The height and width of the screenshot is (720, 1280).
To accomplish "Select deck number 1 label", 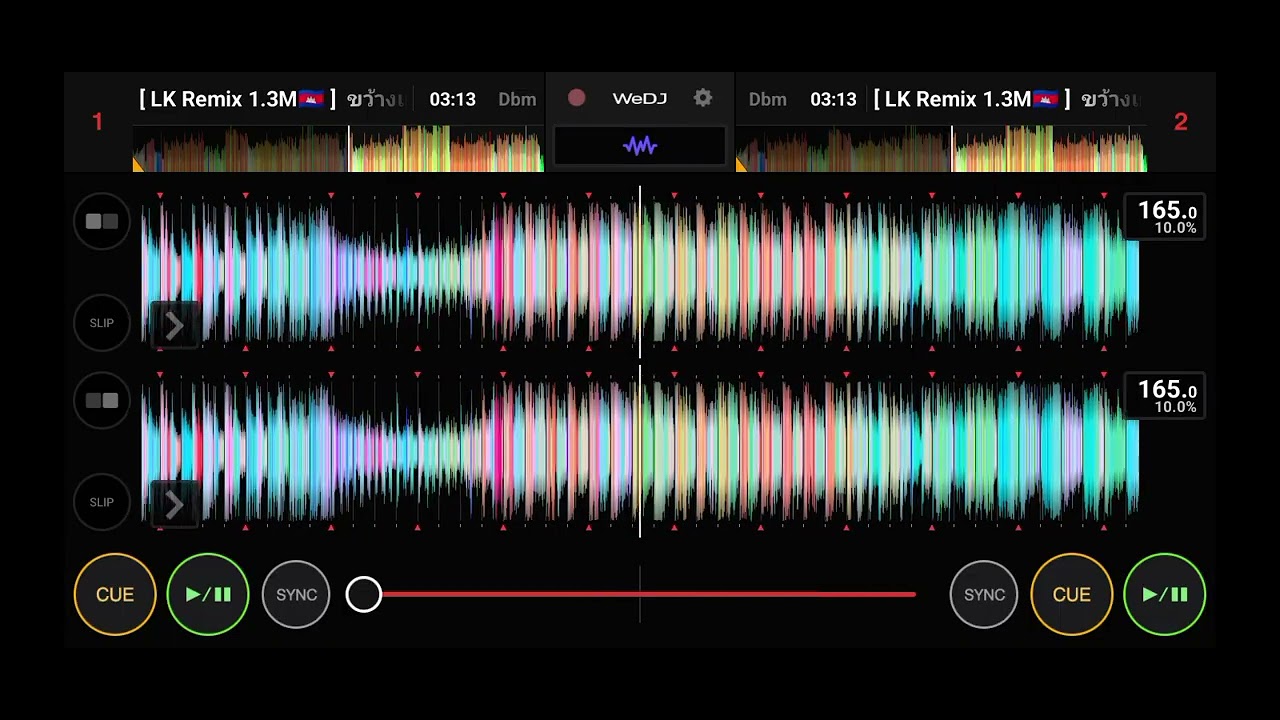I will [x=97, y=122].
